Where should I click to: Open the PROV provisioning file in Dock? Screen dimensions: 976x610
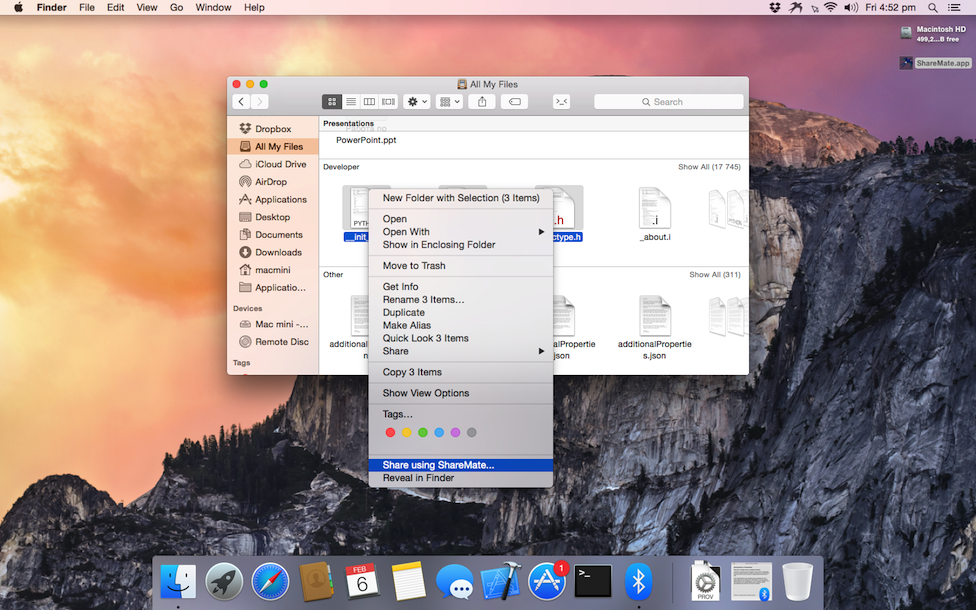[x=705, y=582]
